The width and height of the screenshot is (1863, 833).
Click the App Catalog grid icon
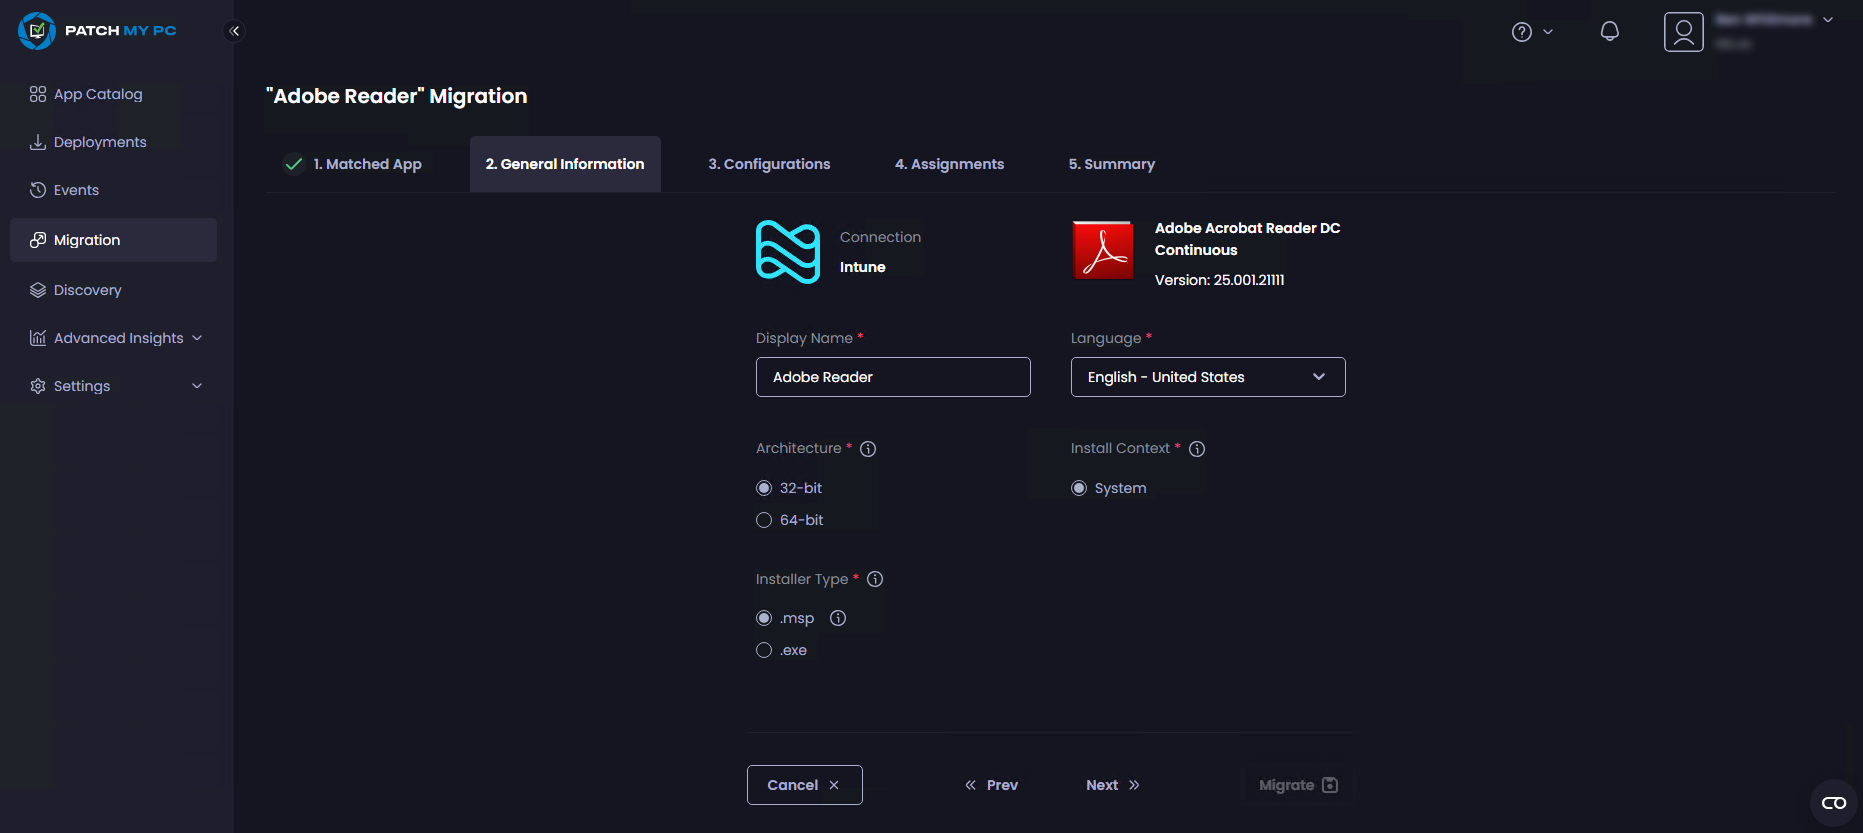[38, 94]
